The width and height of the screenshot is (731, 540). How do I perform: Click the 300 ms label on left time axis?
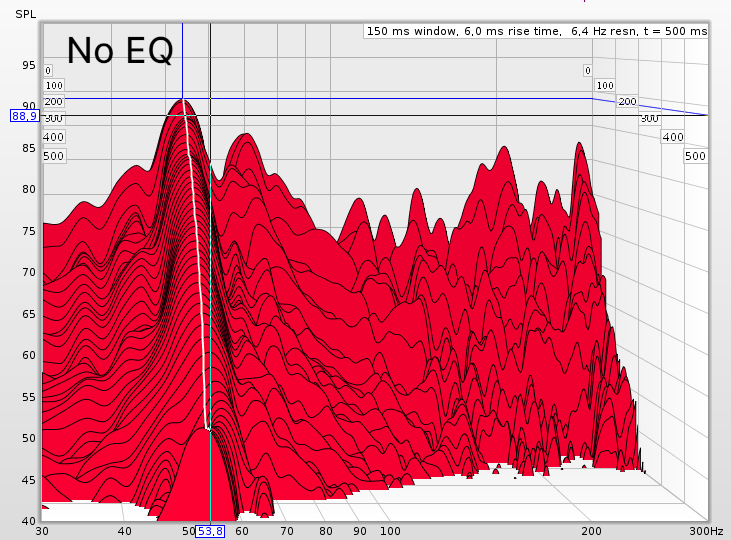(x=54, y=119)
